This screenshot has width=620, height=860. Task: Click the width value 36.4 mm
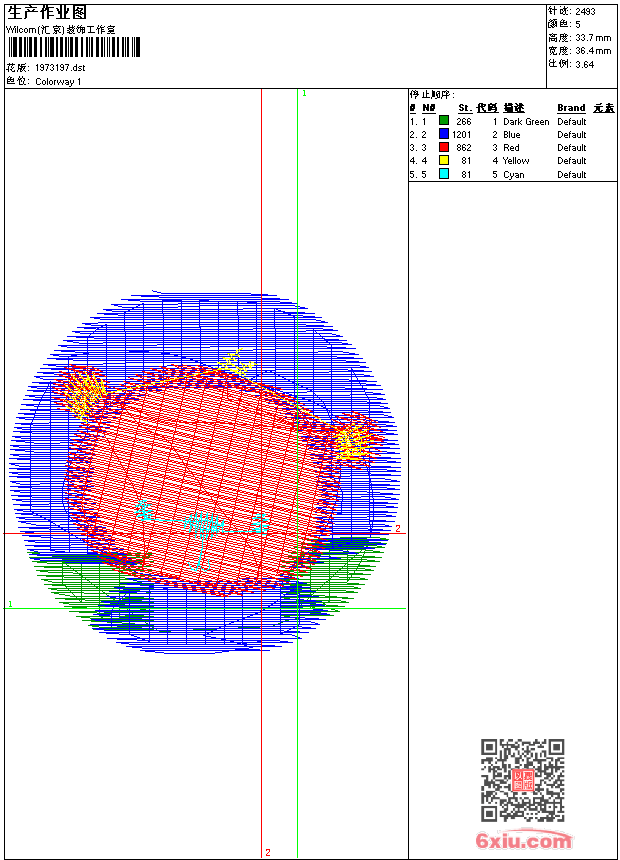(593, 50)
